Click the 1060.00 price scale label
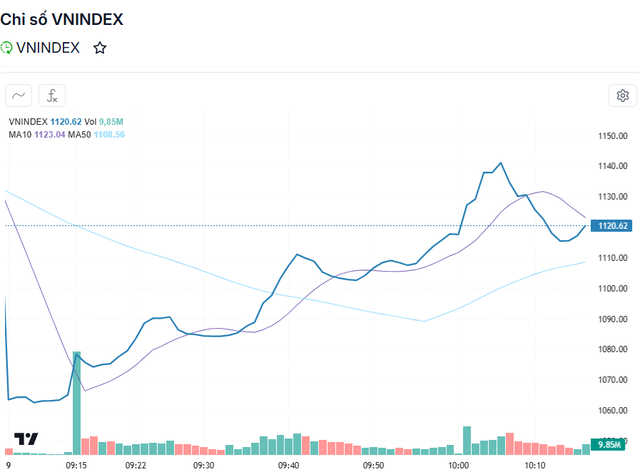Viewport: 640px width, 472px height. (612, 411)
